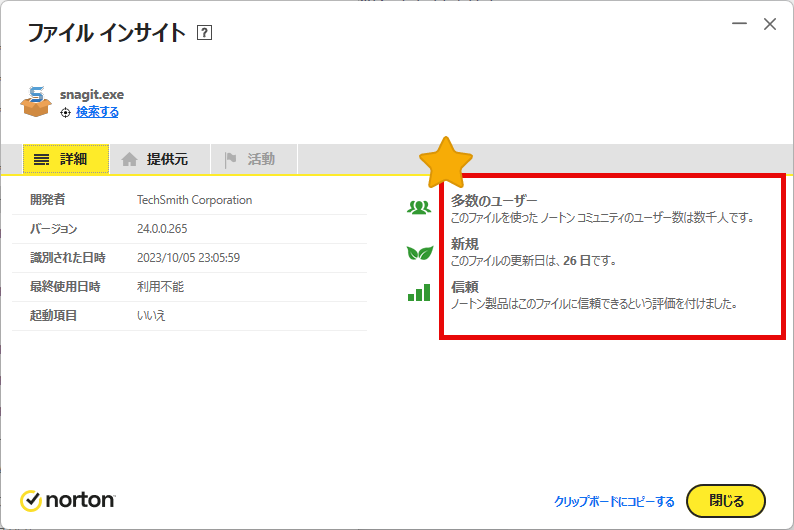
Task: Click the ノートン製品 trust rating sentence
Action: pyautogui.click(x=593, y=304)
